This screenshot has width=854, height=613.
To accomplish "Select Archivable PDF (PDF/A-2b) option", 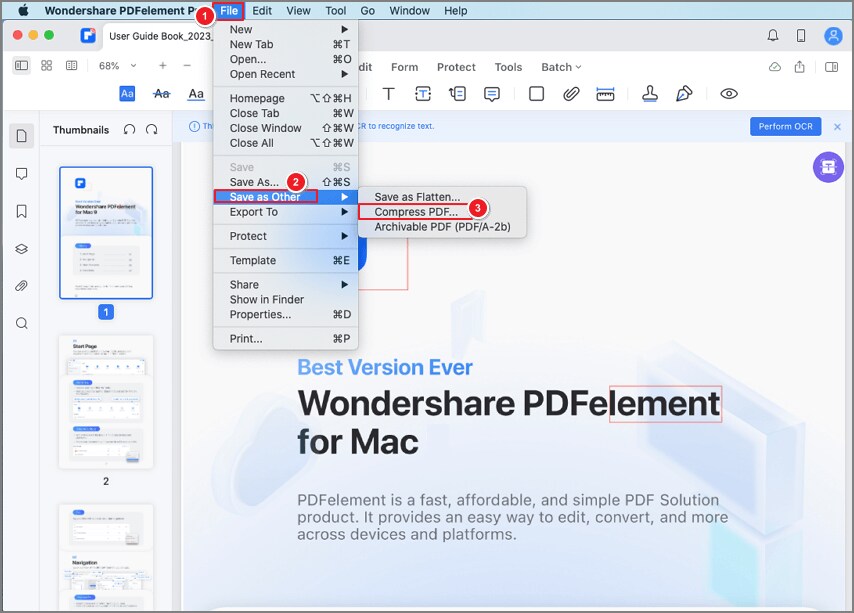I will [x=442, y=226].
